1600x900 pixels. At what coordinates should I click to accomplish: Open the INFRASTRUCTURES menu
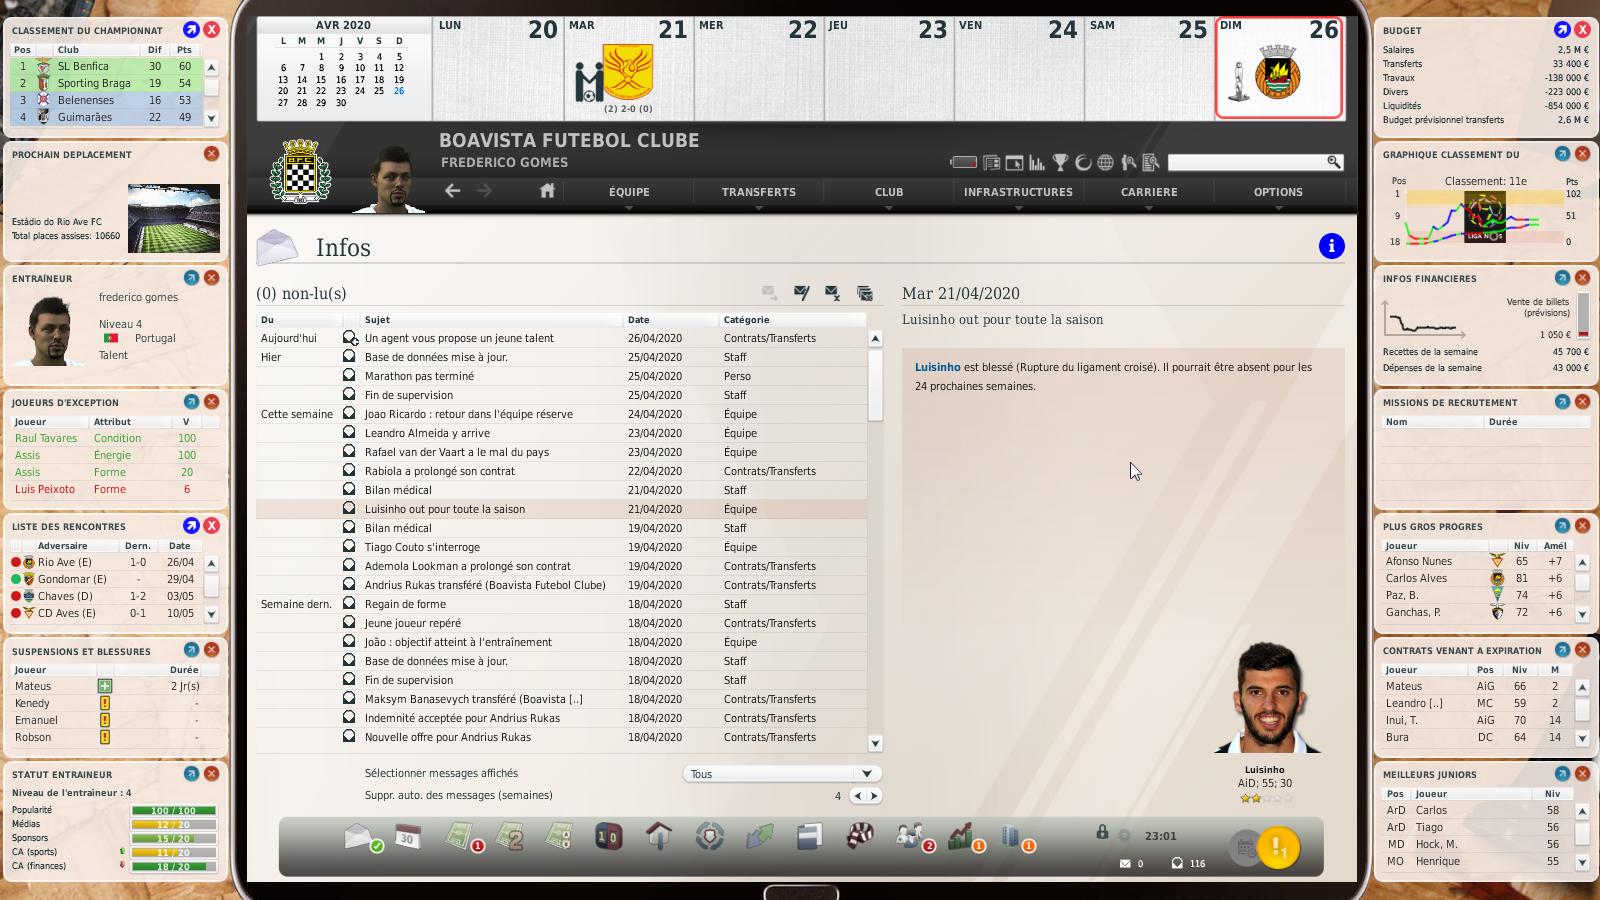(1018, 192)
